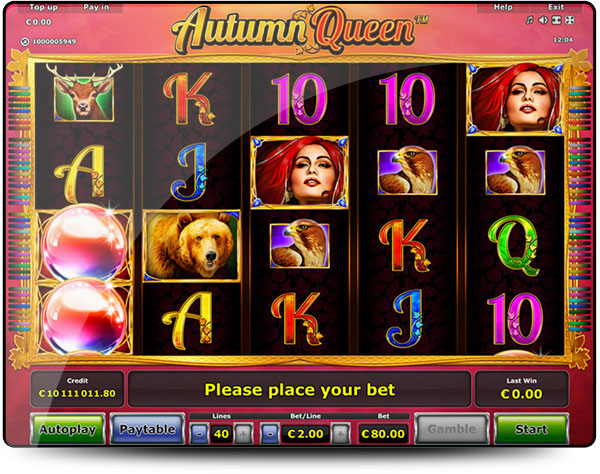Raise the bet per line
This screenshot has height=474, width=600.
pyautogui.click(x=340, y=434)
